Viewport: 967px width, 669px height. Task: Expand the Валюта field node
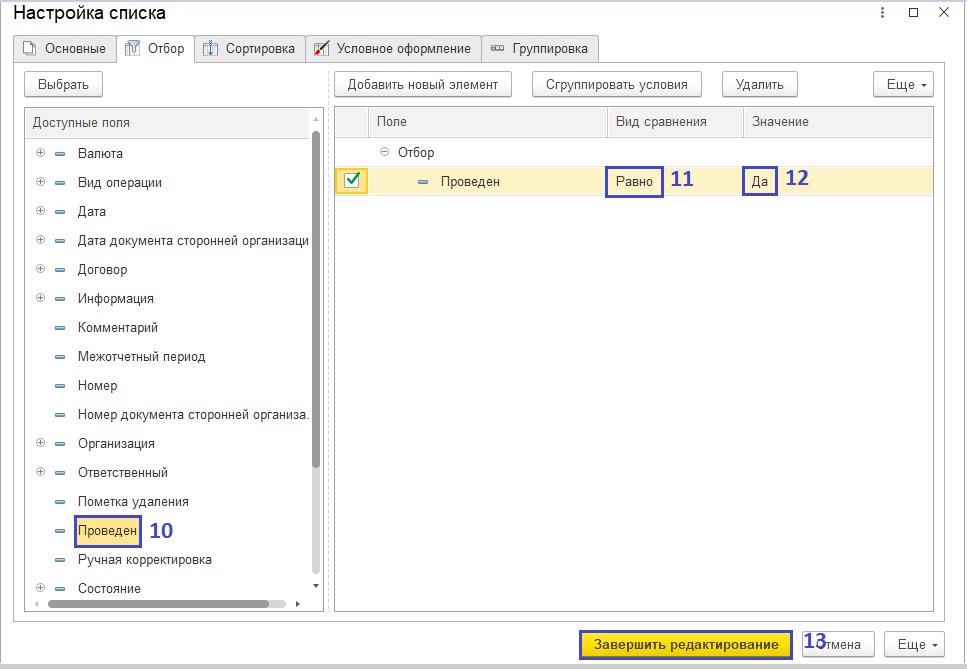click(x=41, y=153)
